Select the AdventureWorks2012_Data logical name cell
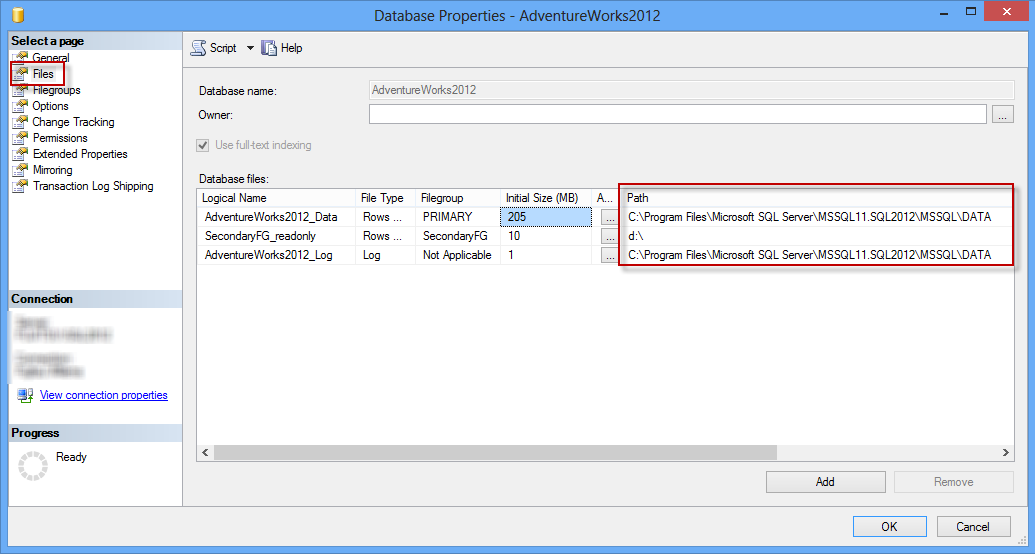The image size is (1035, 554). [x=276, y=217]
